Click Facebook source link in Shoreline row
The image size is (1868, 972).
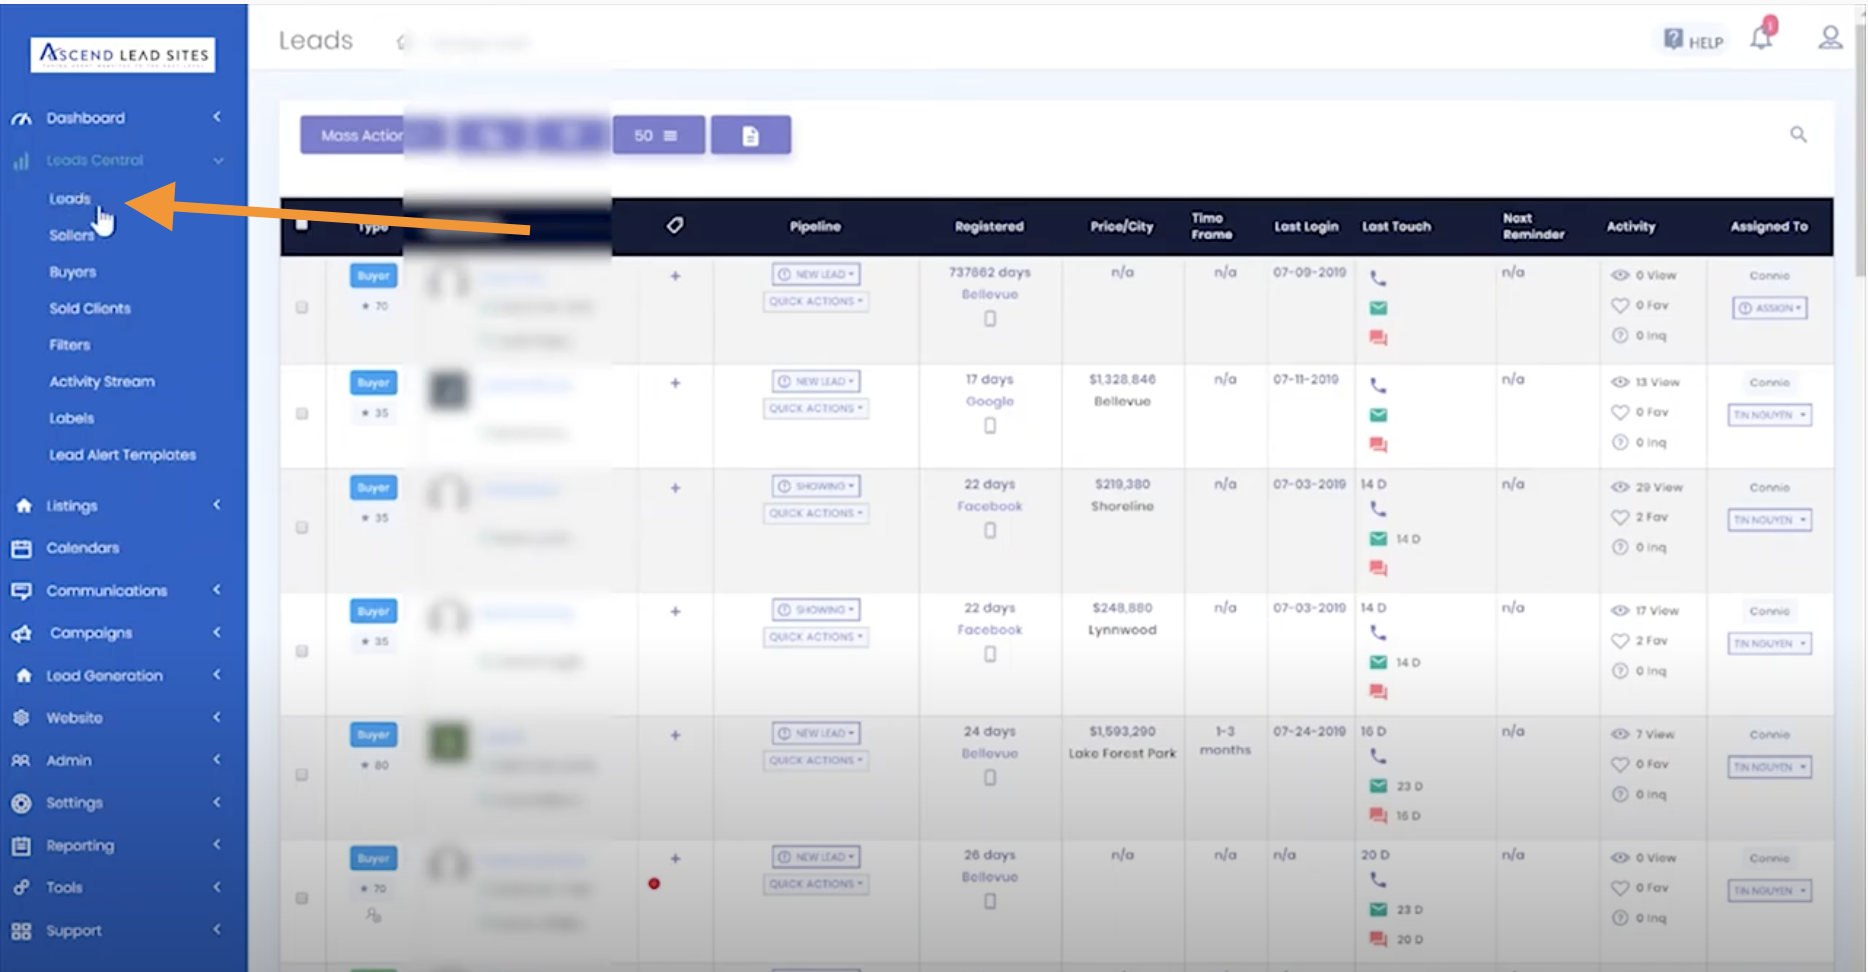pos(990,506)
